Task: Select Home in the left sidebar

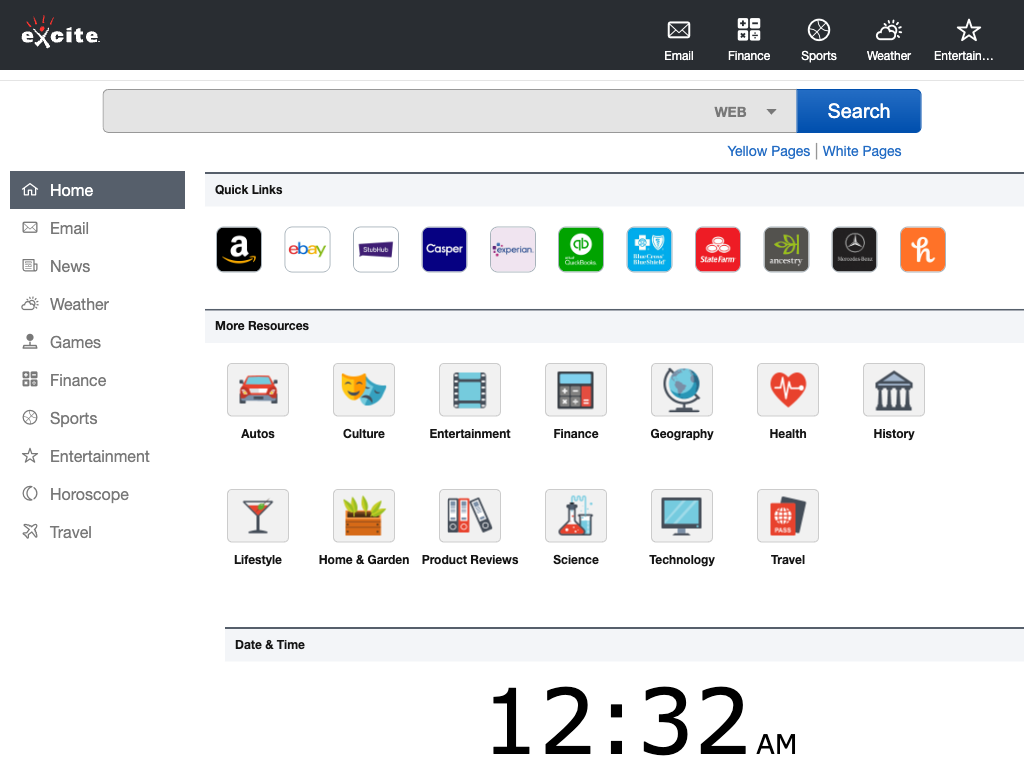Action: (x=97, y=190)
